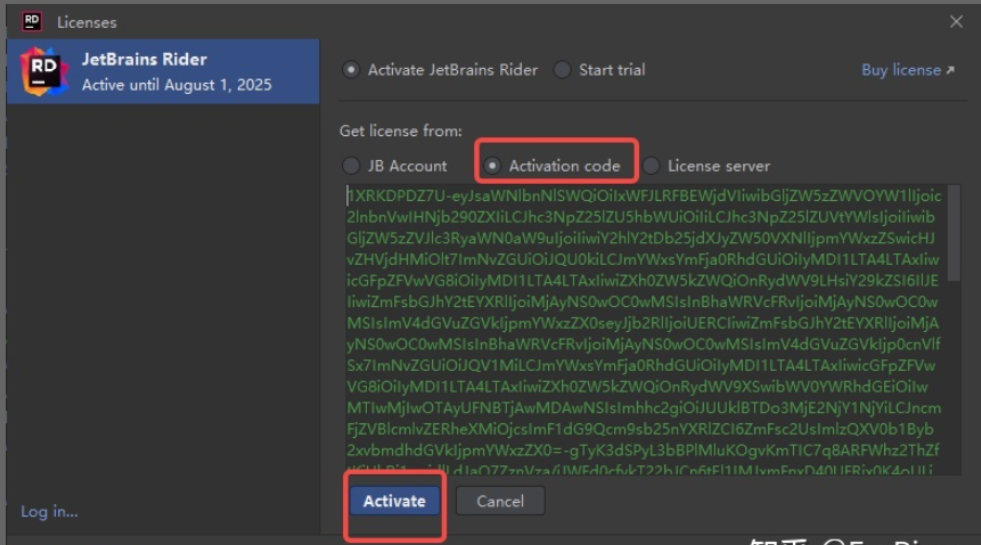Click the Licenses window title text
The height and width of the screenshot is (545, 981).
(x=86, y=21)
